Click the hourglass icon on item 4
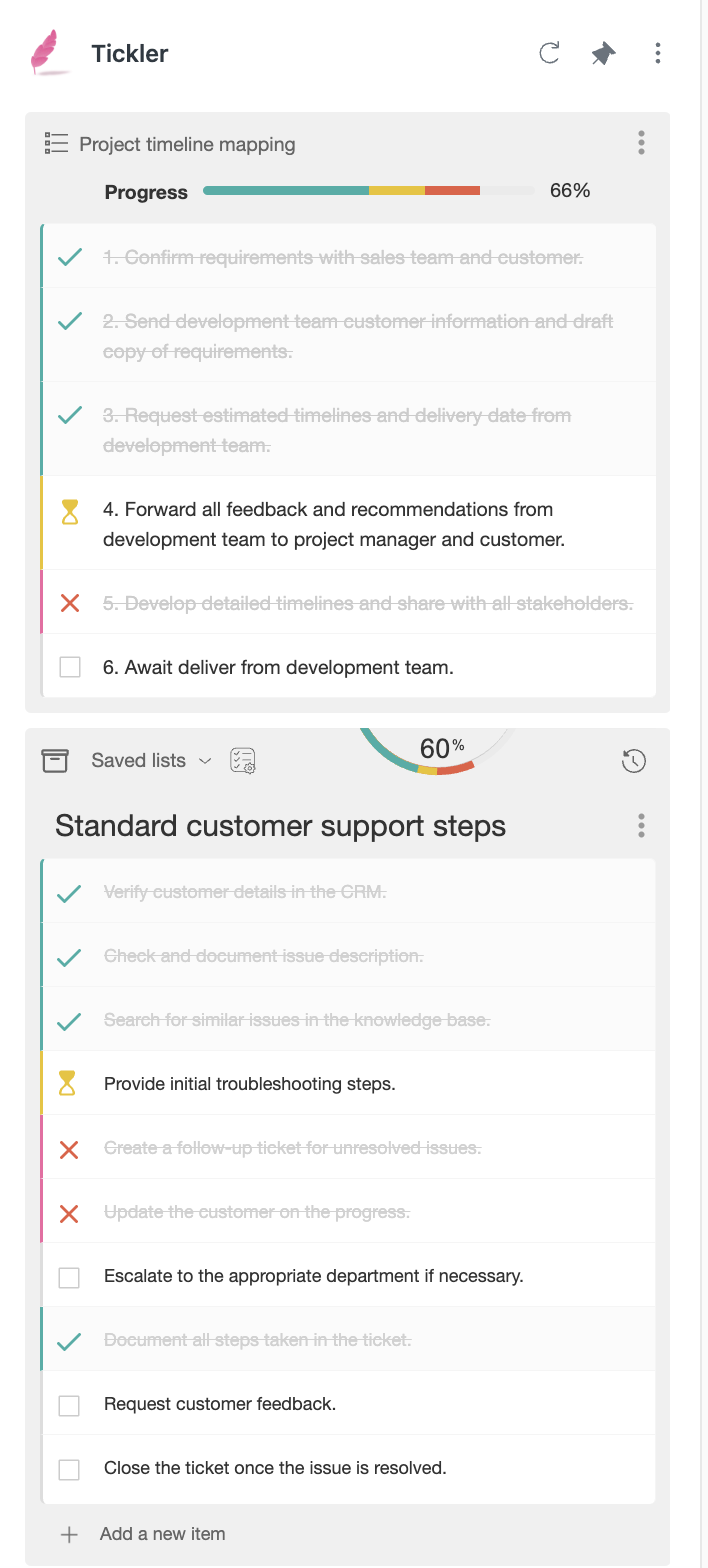 (x=69, y=514)
